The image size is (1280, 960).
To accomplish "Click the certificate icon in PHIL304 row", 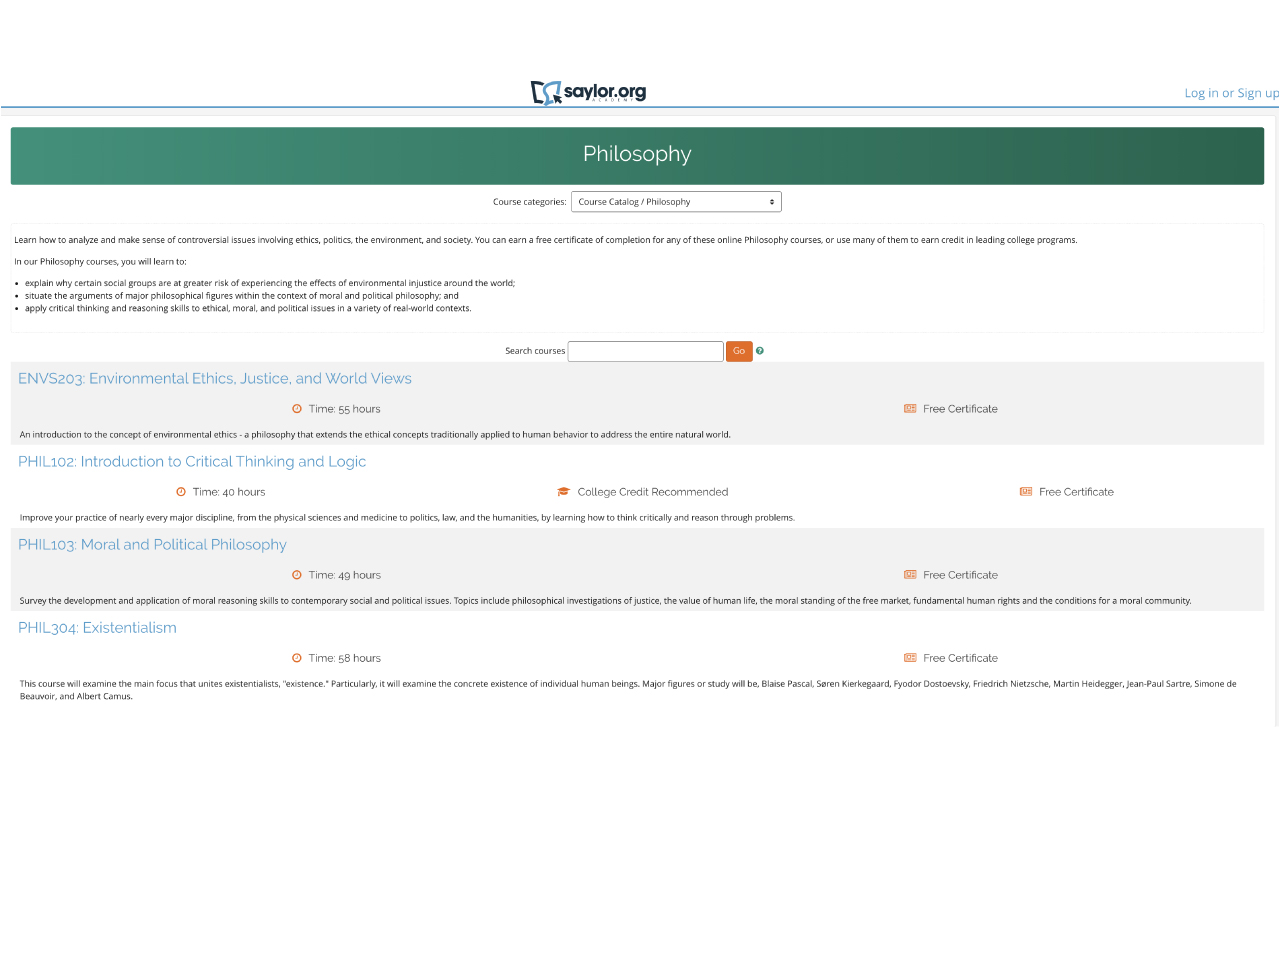I will pyautogui.click(x=910, y=658).
